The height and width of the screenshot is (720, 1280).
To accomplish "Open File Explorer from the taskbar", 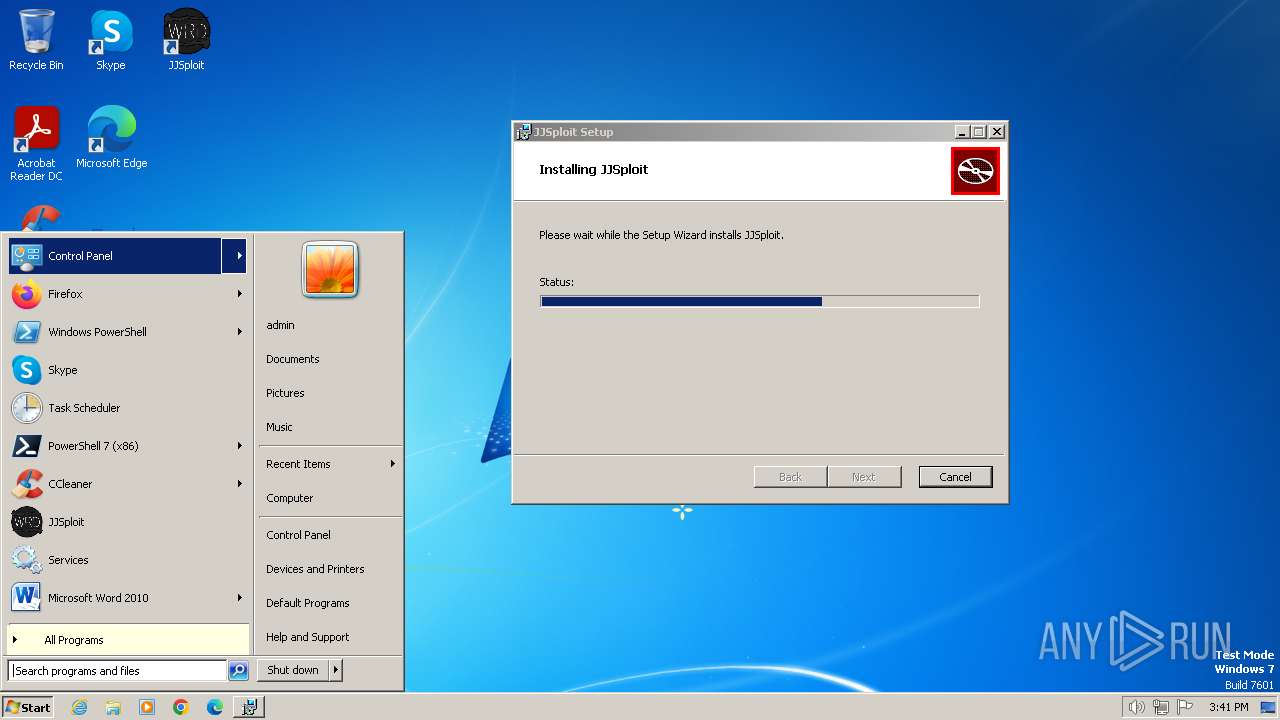I will (113, 707).
